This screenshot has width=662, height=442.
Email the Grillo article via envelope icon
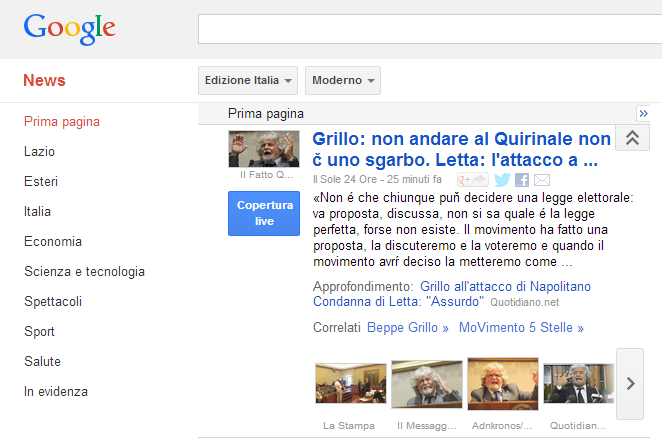(542, 180)
